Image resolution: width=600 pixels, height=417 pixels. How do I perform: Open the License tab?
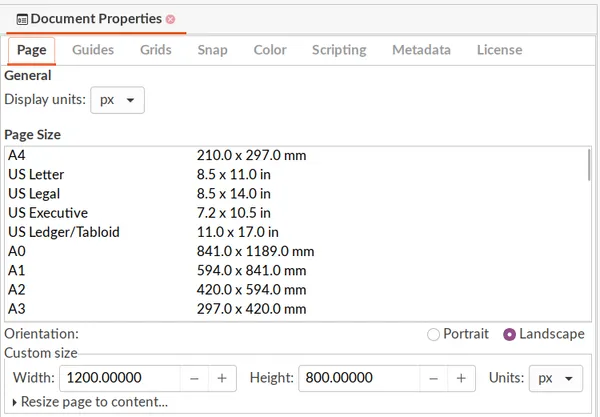point(499,50)
